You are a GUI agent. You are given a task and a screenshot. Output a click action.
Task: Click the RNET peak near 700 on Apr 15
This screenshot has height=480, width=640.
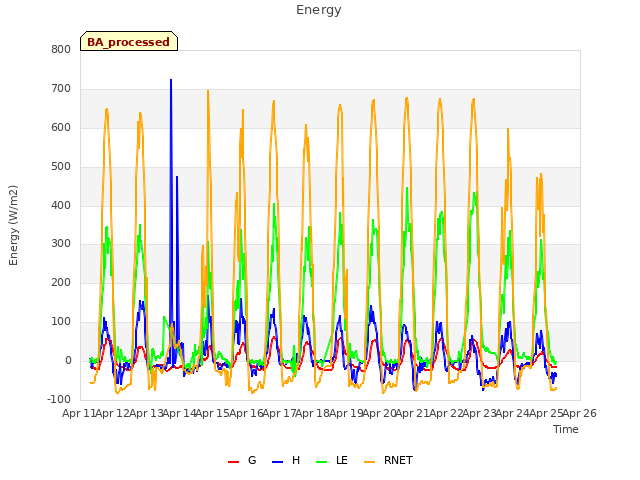[x=208, y=91]
